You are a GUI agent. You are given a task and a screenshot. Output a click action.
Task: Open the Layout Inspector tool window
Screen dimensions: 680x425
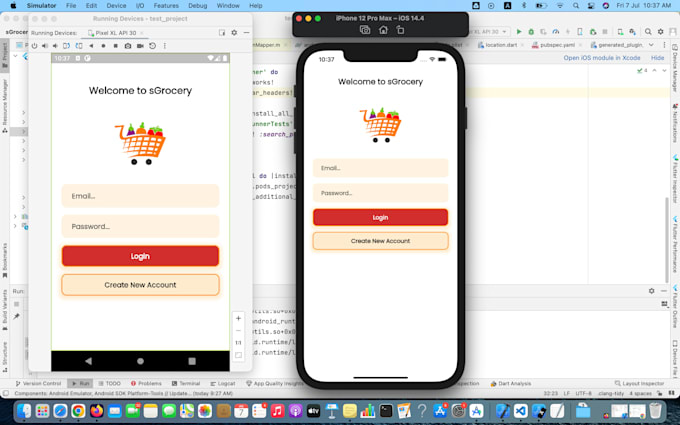[639, 383]
